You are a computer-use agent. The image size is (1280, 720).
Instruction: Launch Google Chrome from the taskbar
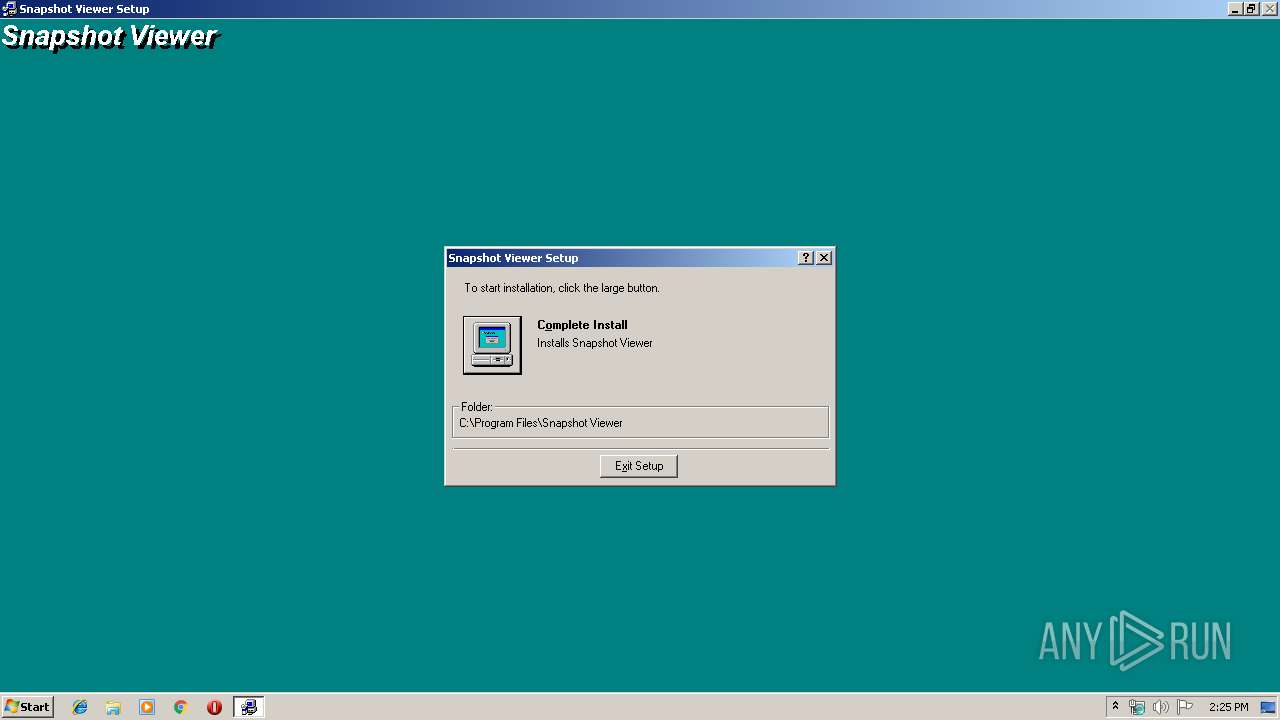(180, 707)
